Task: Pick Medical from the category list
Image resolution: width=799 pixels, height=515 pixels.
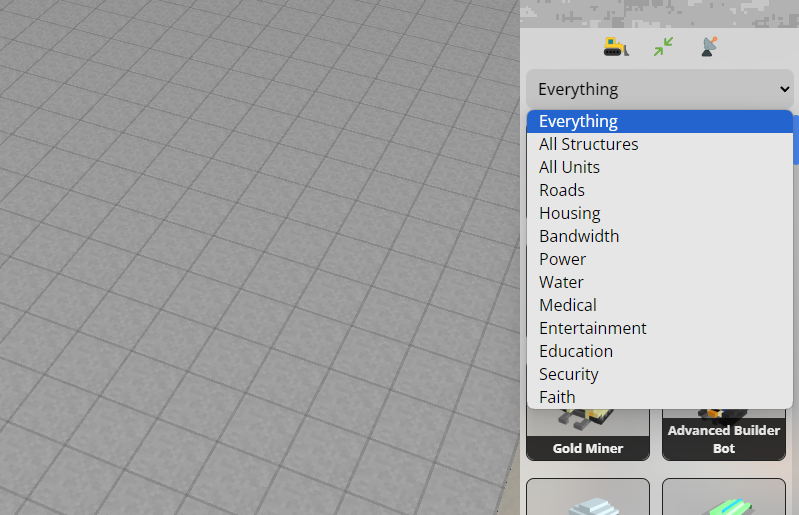Action: pos(660,305)
